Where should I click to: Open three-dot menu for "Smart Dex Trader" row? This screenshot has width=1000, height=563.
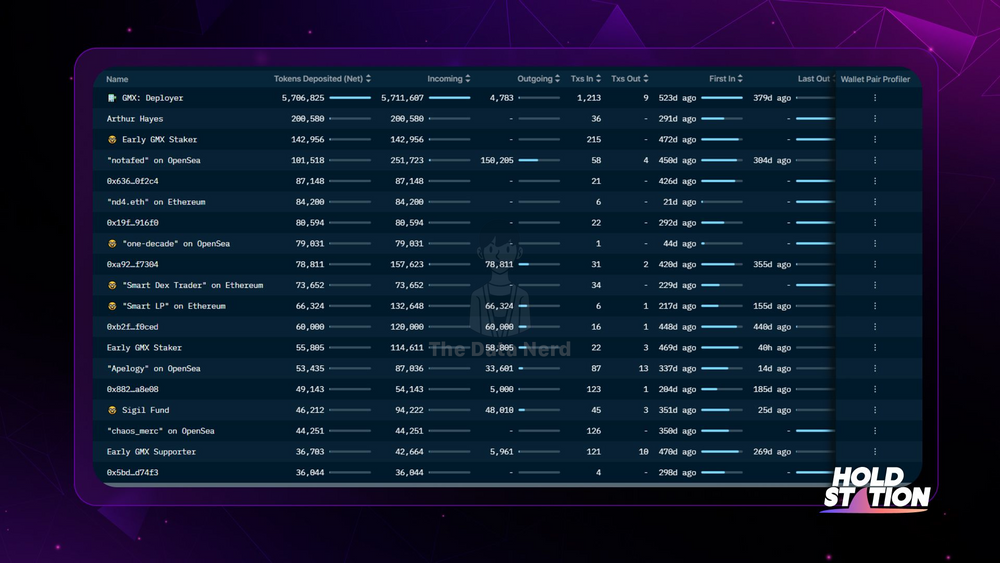(875, 285)
